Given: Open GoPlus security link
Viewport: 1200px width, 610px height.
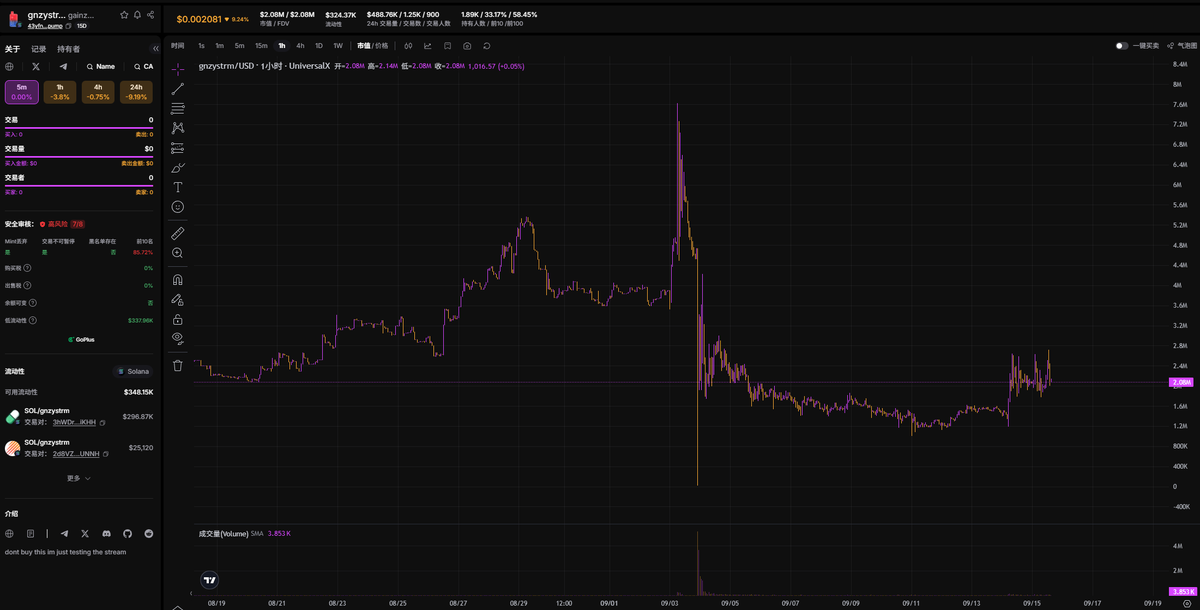Looking at the screenshot, I should (x=81, y=340).
